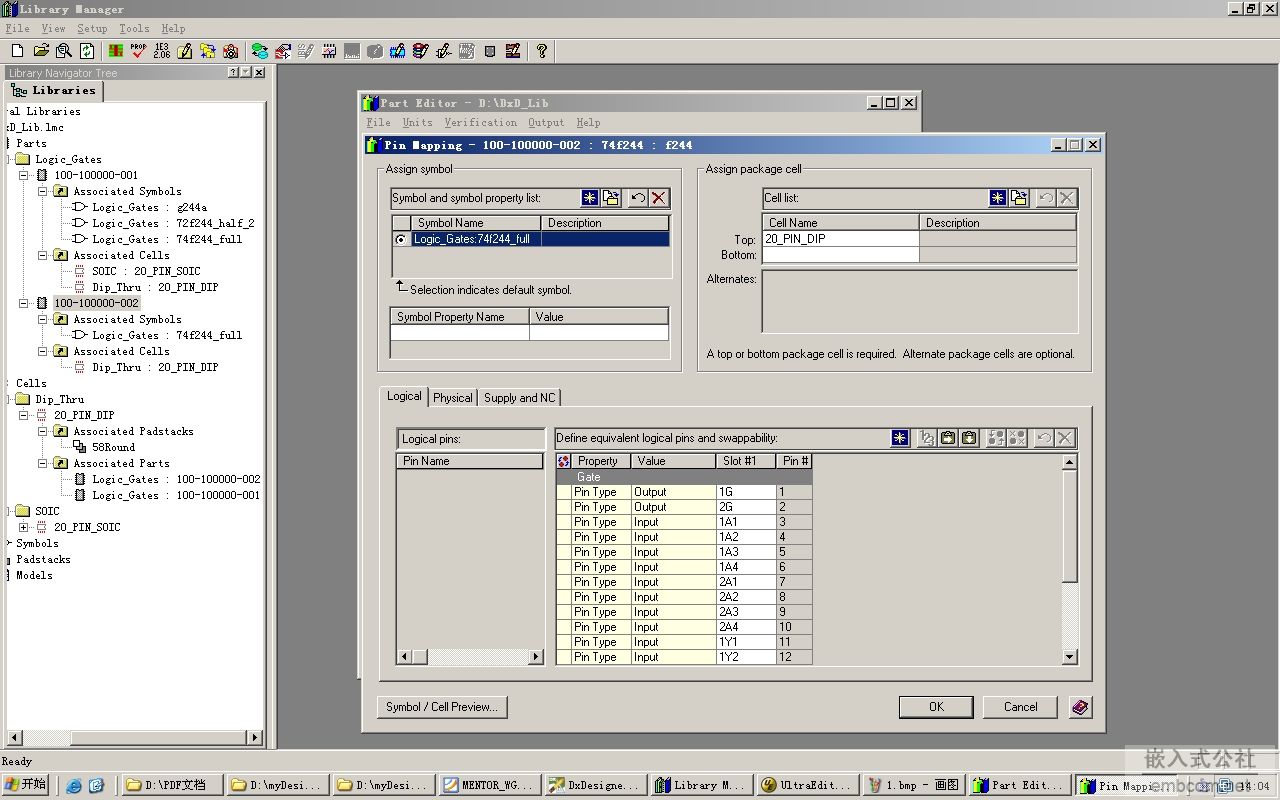The width and height of the screenshot is (1280, 800).
Task: Open the Supply and NC tab
Action: coord(519,398)
